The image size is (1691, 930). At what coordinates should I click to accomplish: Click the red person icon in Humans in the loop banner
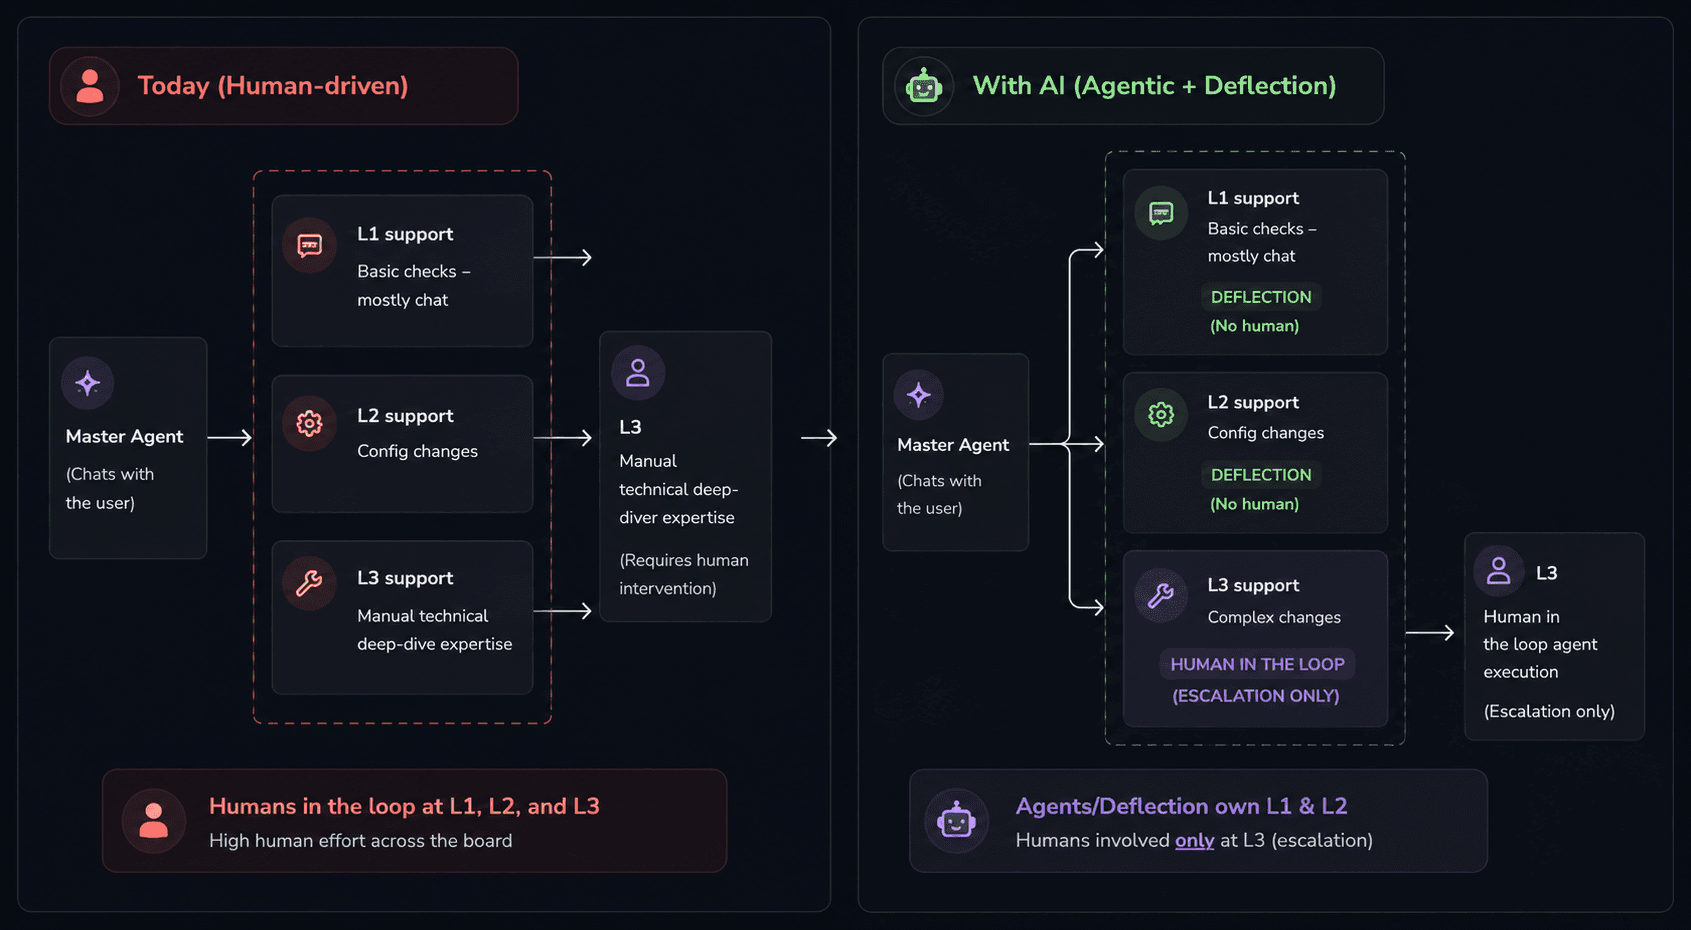[154, 821]
